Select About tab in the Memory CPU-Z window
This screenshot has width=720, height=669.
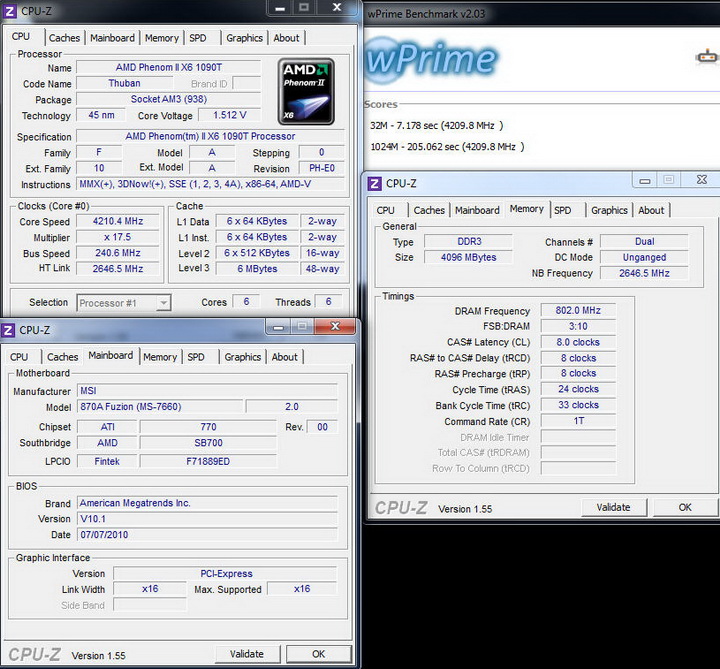(x=651, y=210)
